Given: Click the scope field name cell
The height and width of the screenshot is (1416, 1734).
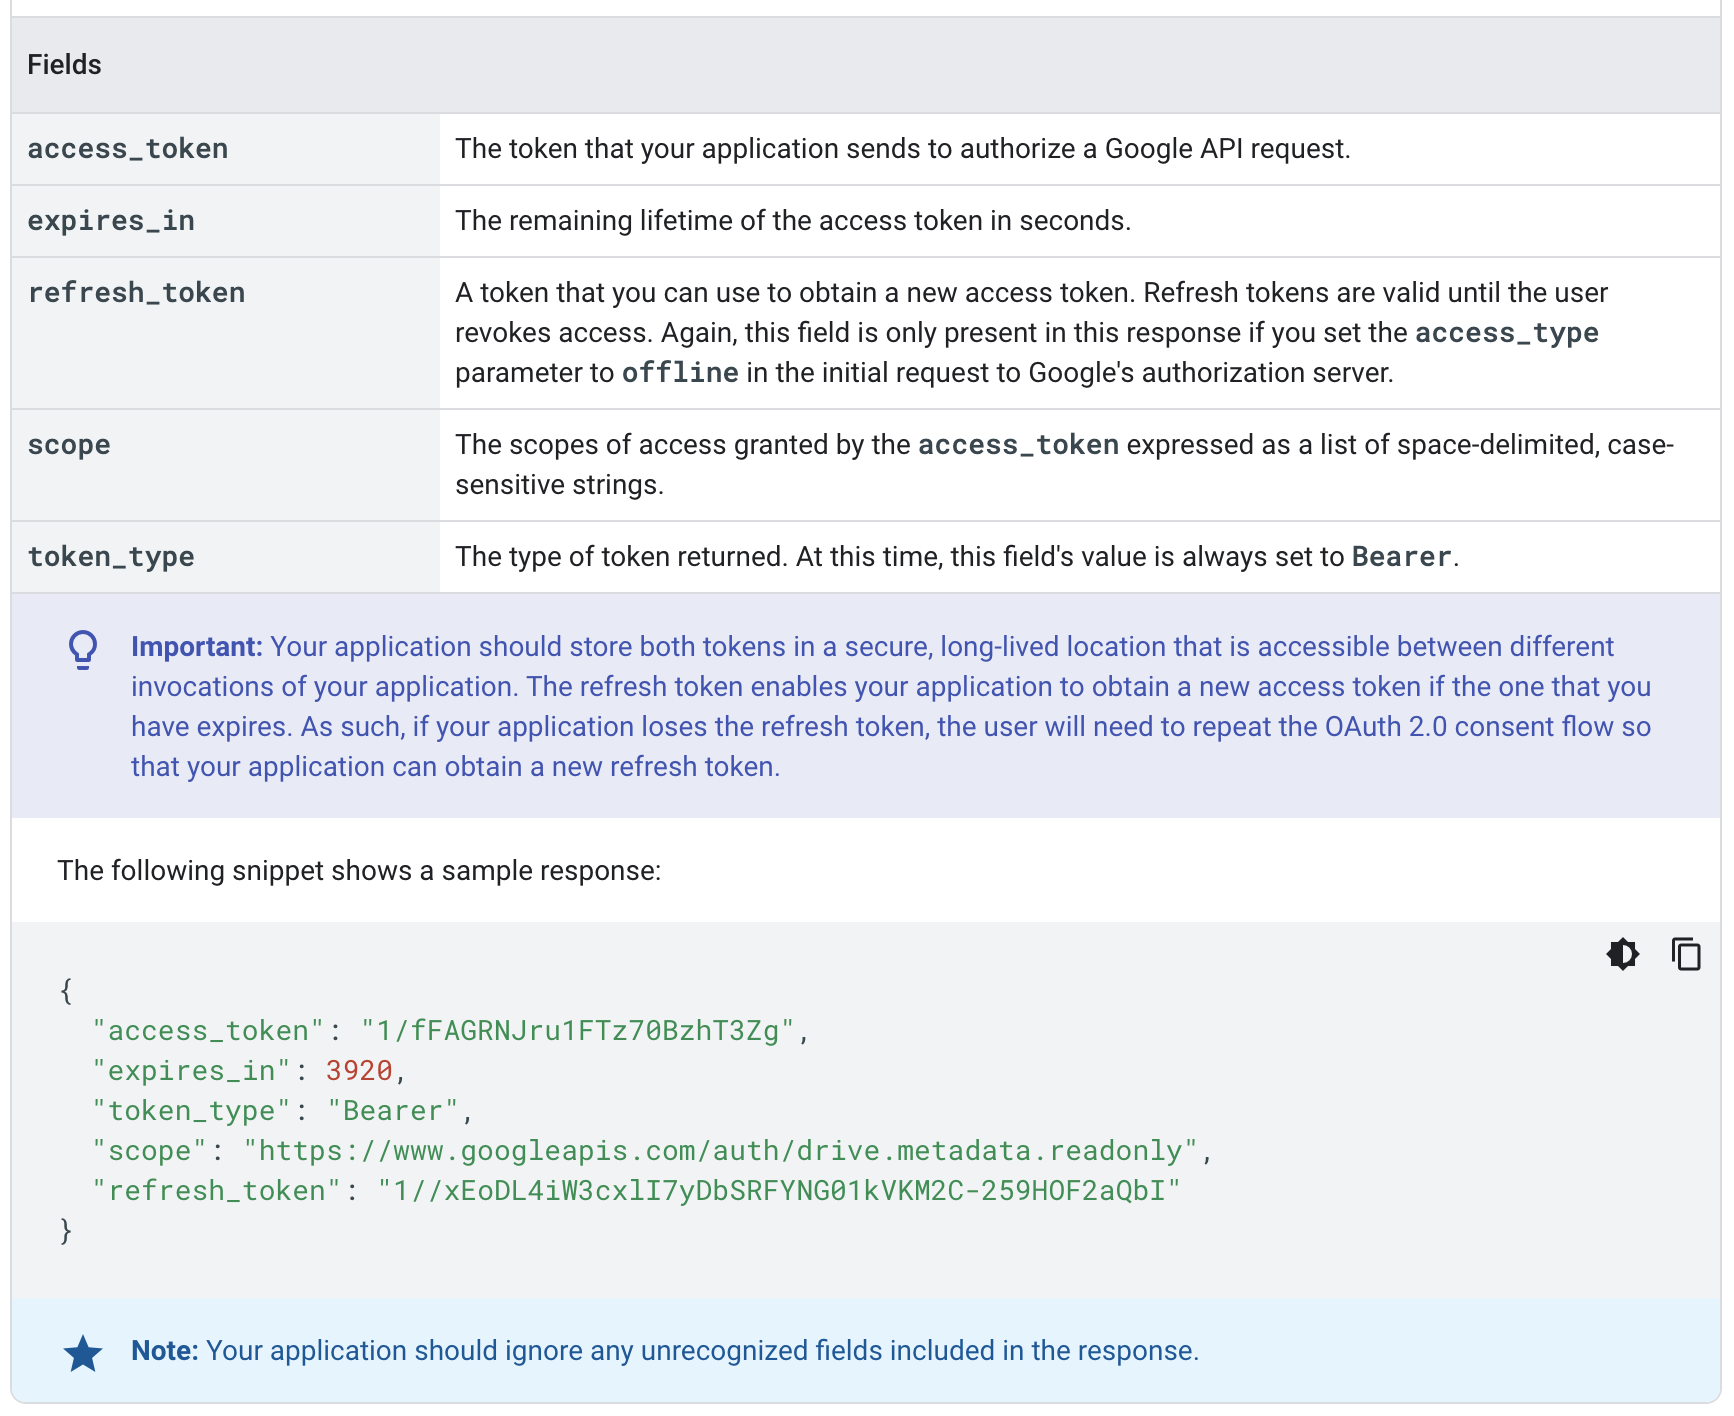Looking at the screenshot, I should click(226, 465).
